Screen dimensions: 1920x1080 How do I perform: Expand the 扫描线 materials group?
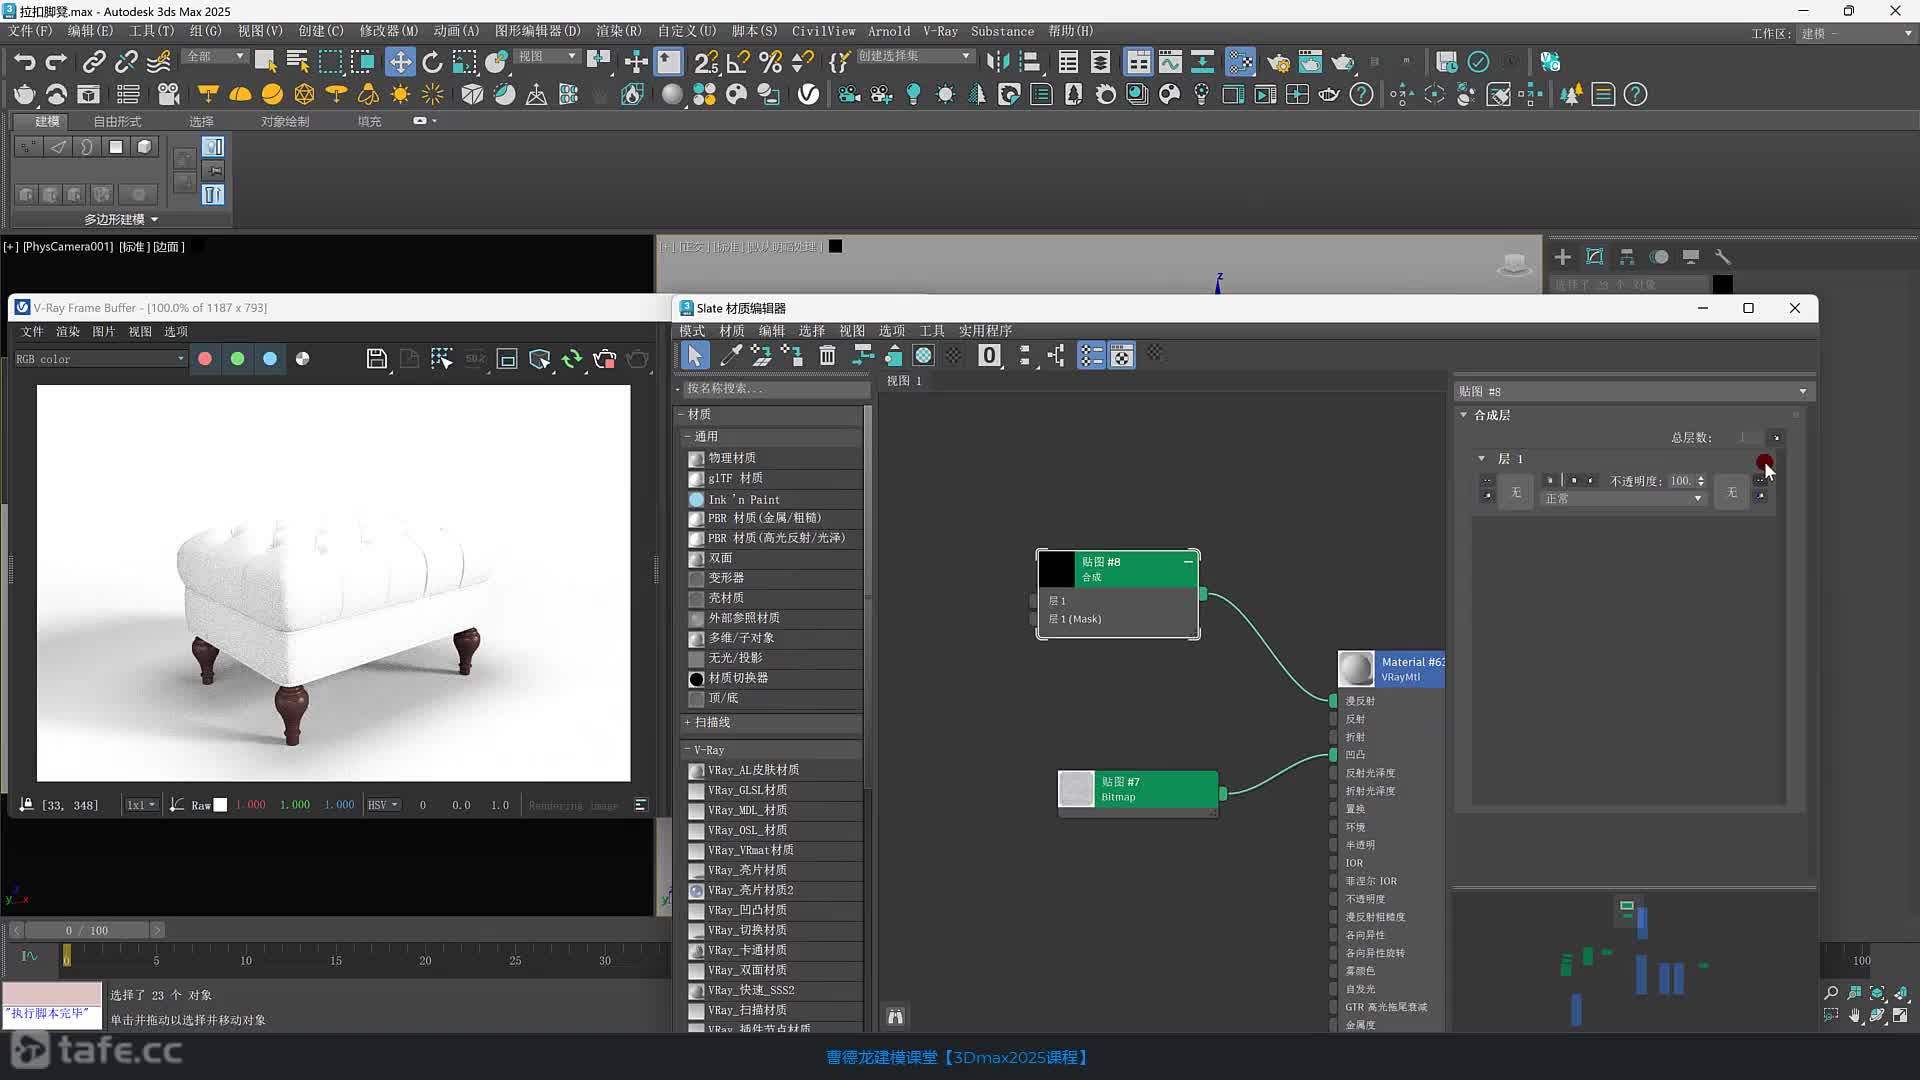687,722
